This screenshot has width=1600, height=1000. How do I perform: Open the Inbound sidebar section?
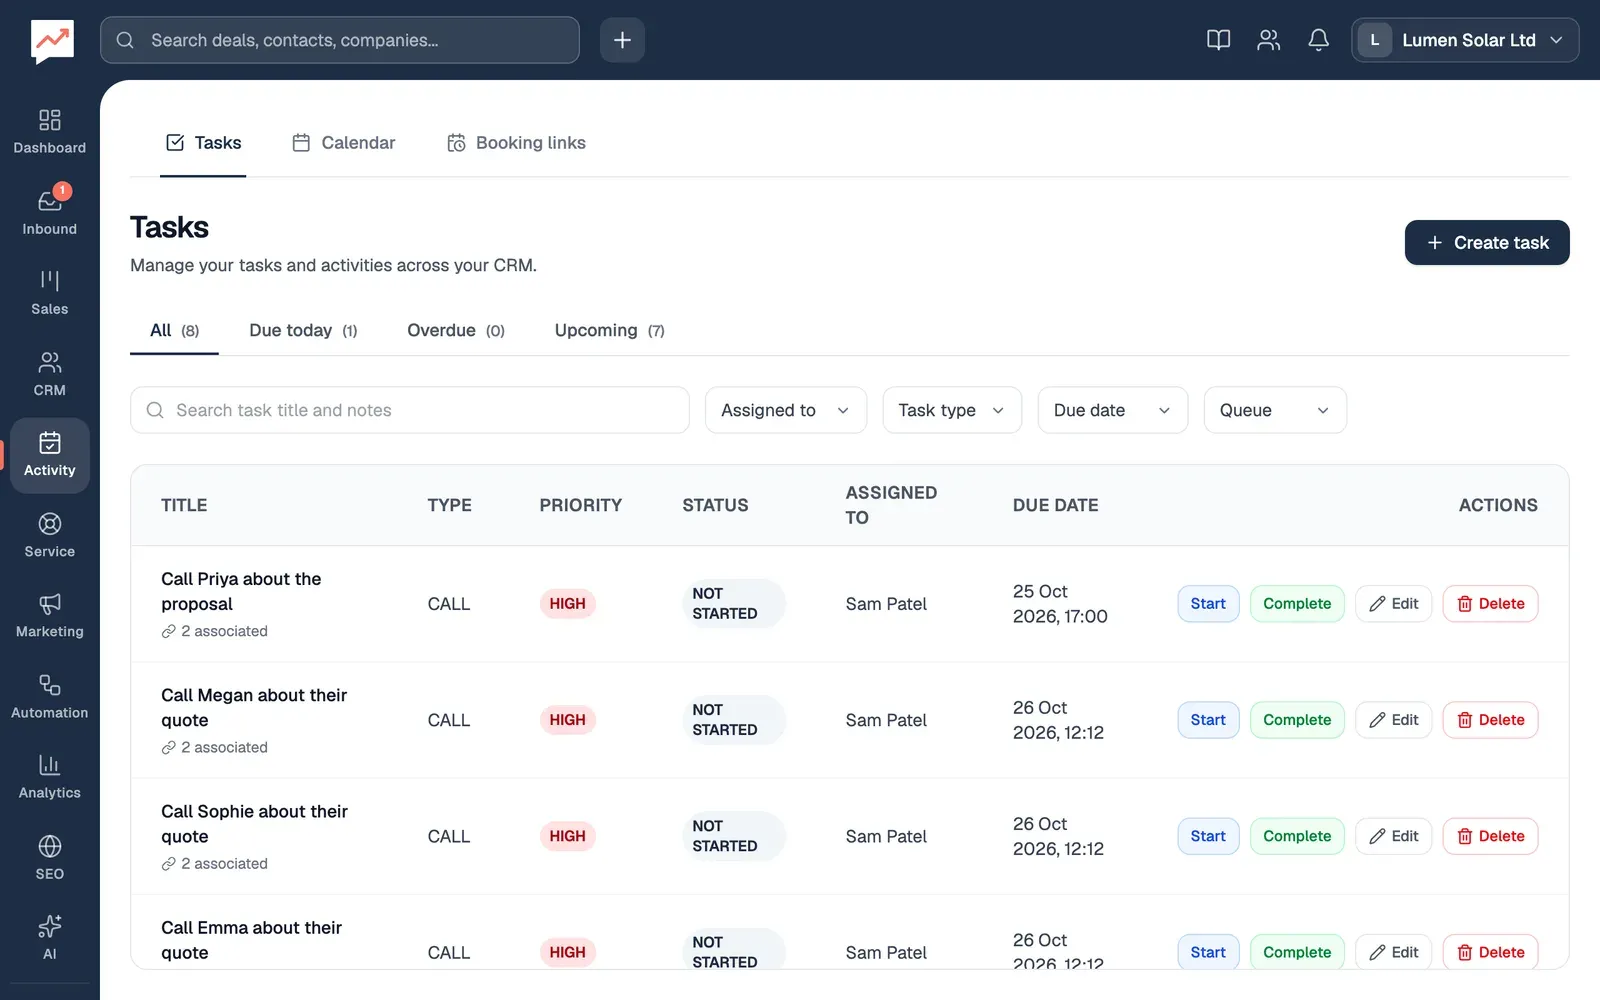point(49,213)
